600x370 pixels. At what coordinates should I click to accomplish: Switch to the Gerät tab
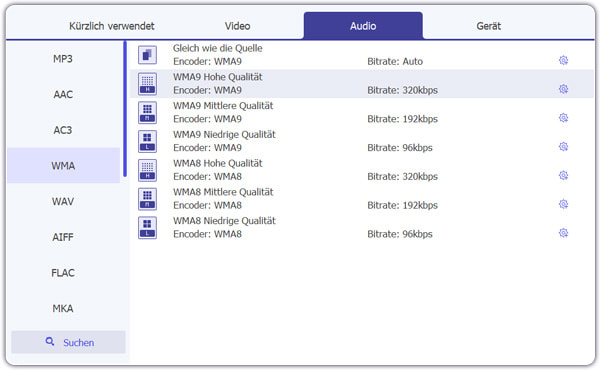pos(489,26)
